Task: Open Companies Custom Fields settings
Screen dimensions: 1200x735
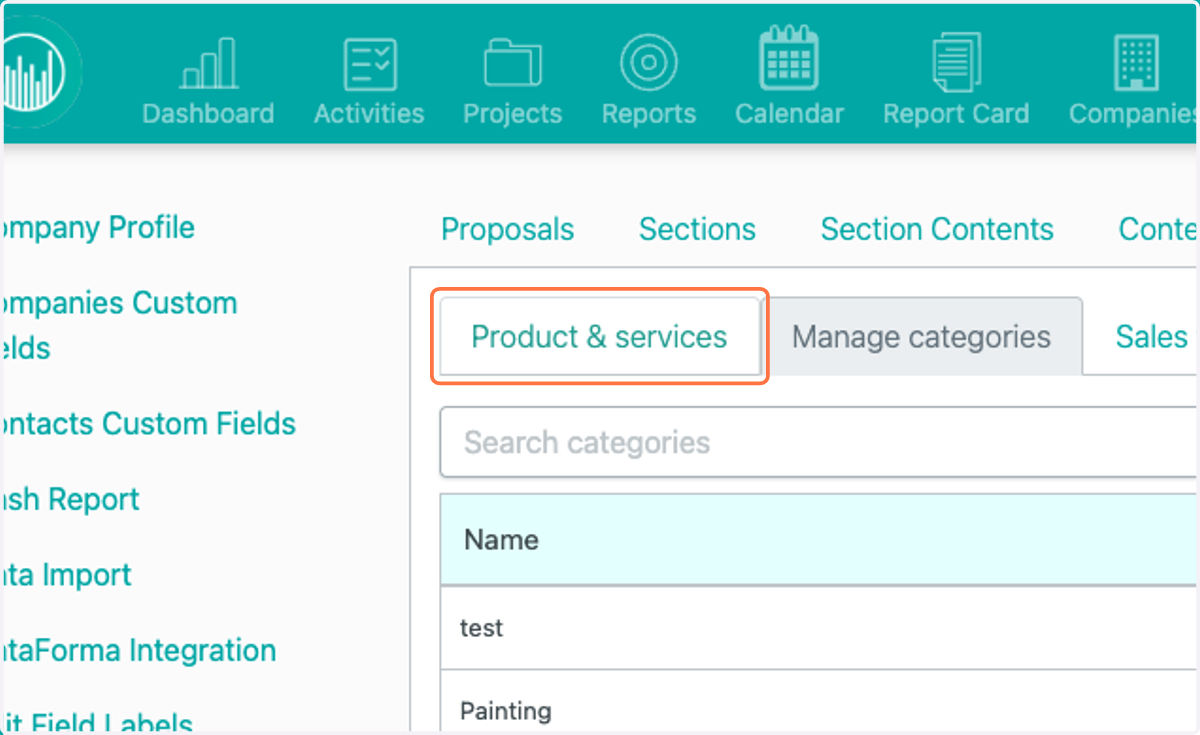Action: click(x=120, y=325)
